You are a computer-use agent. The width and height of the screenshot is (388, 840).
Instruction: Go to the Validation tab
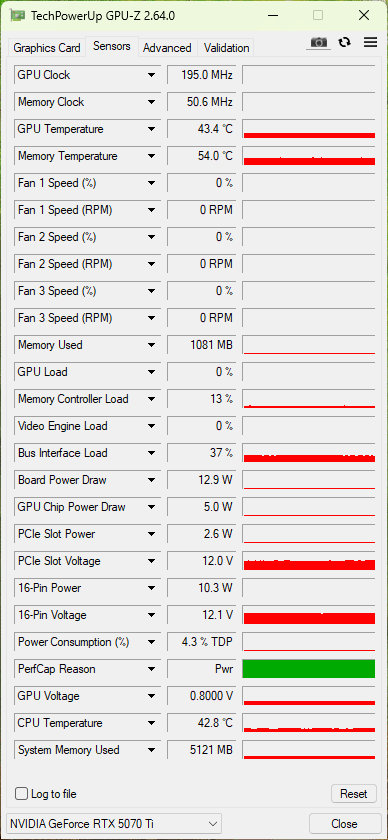(x=226, y=48)
